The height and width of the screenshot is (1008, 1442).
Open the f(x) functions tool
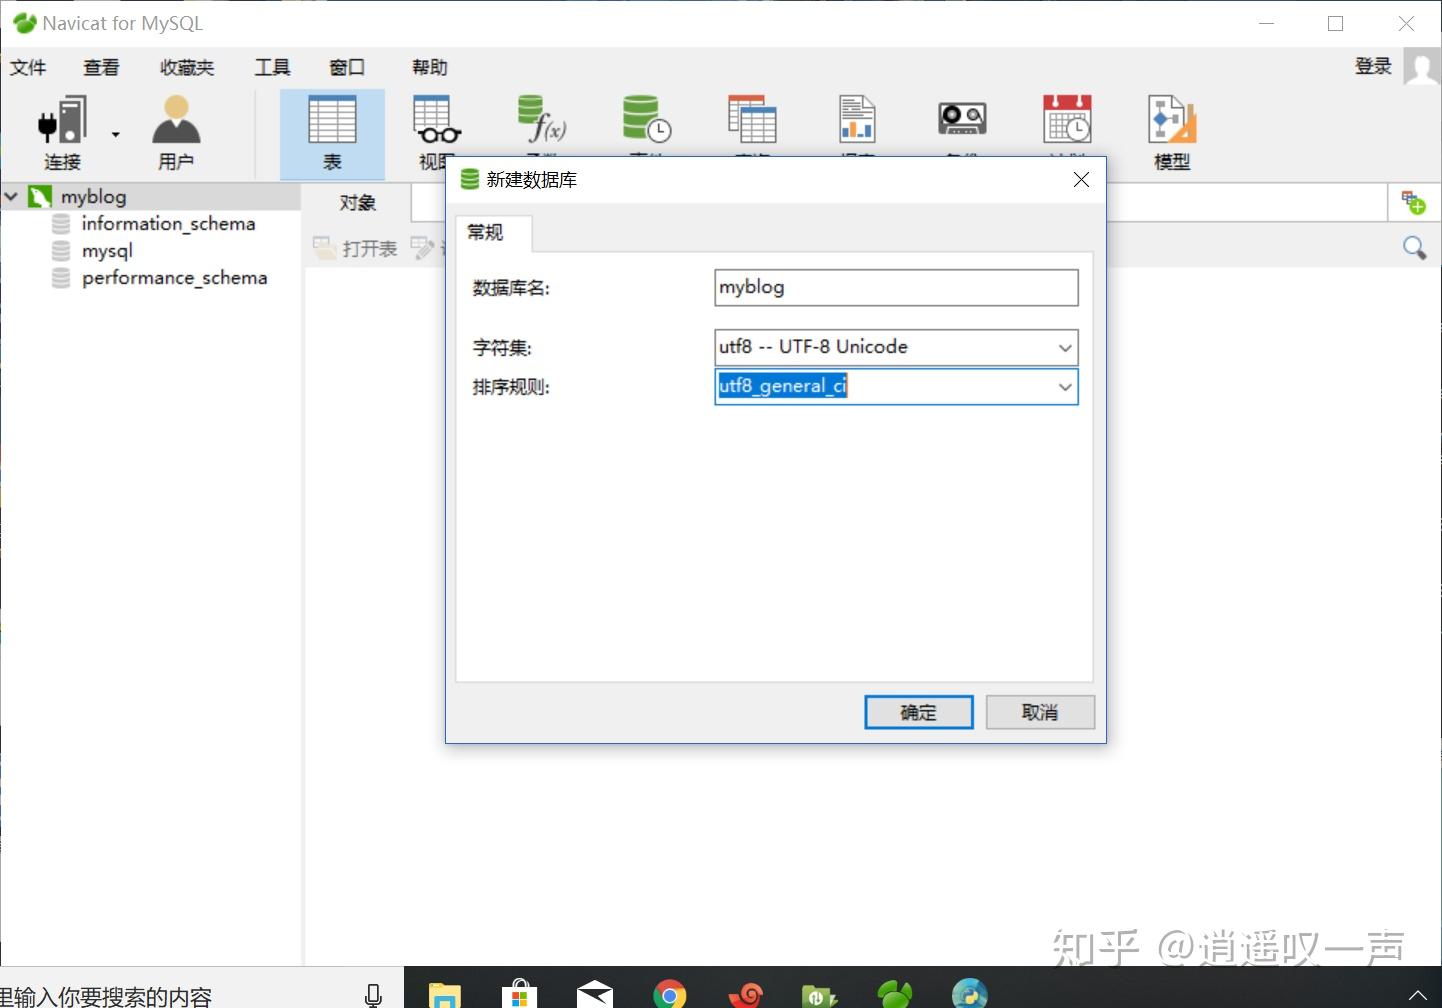pyautogui.click(x=540, y=120)
